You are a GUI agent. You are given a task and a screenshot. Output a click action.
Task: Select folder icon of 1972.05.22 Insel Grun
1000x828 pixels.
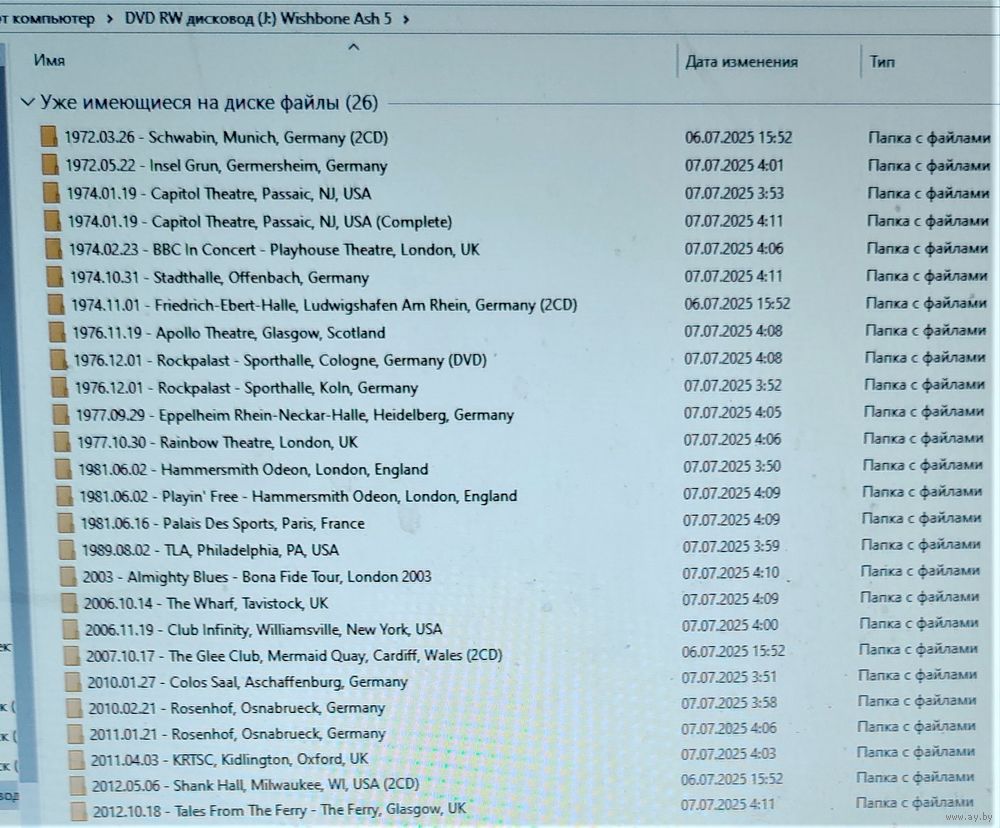coord(50,165)
